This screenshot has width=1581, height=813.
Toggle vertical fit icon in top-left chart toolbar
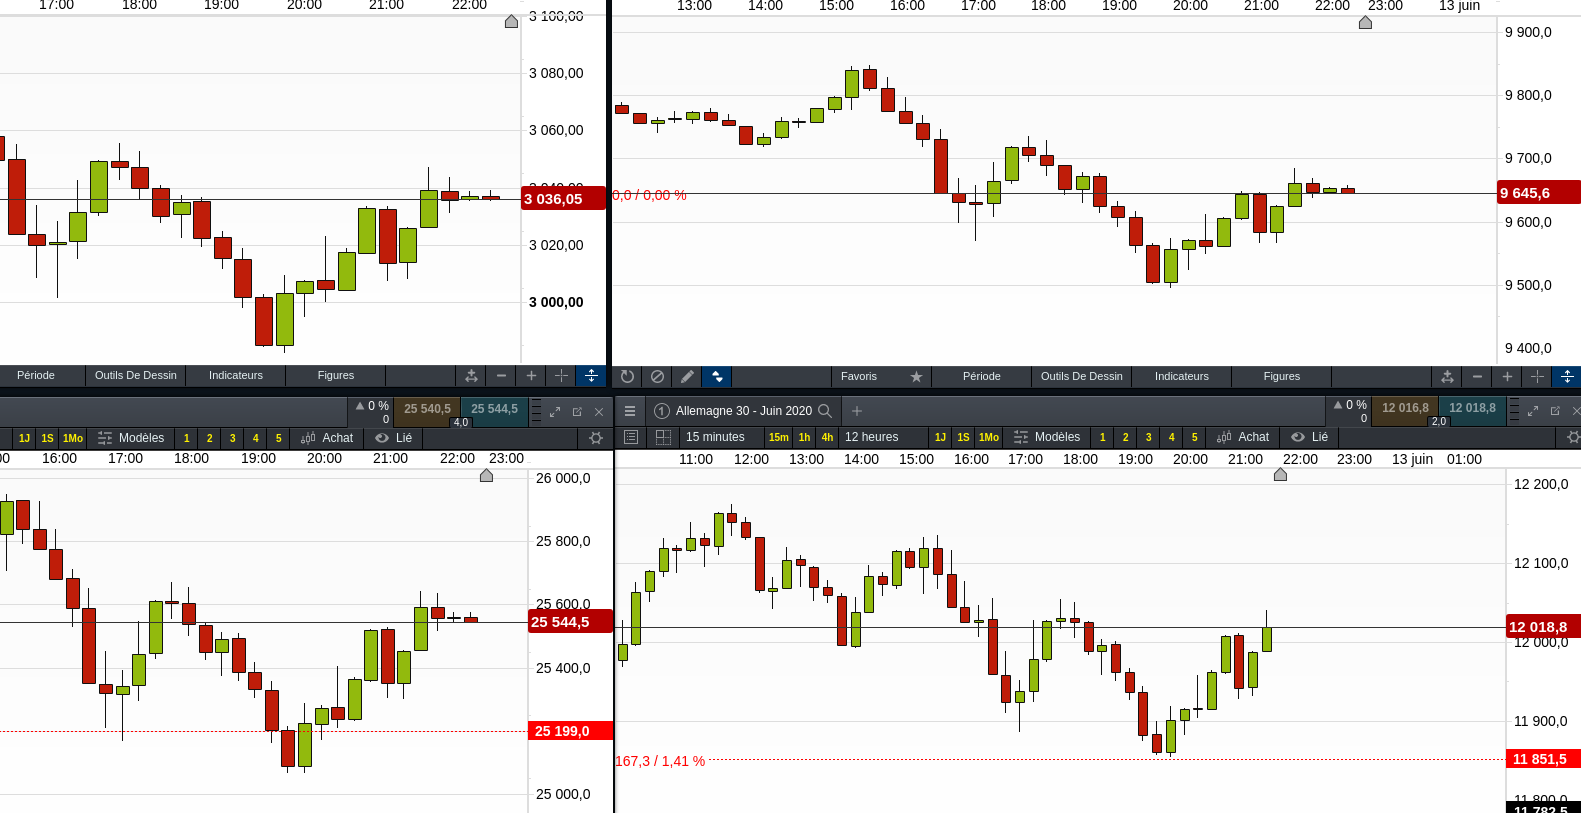click(x=591, y=376)
